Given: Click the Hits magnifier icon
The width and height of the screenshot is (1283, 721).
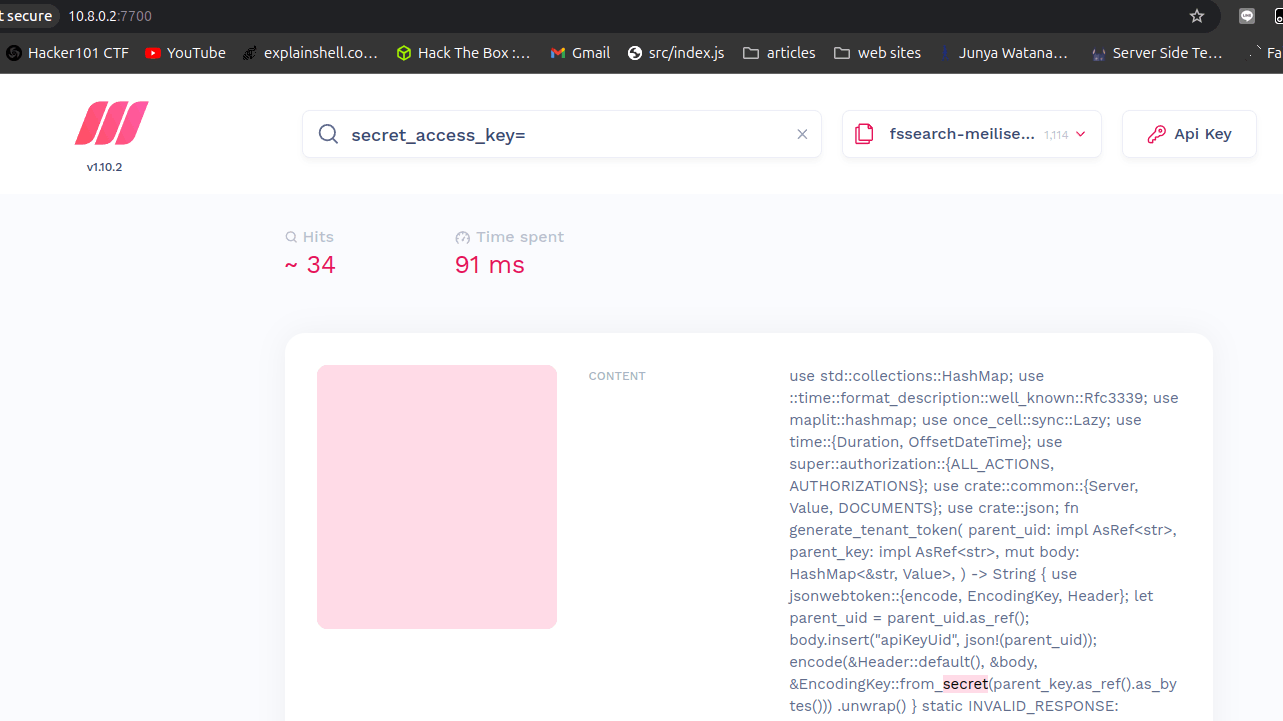Looking at the screenshot, I should 291,237.
